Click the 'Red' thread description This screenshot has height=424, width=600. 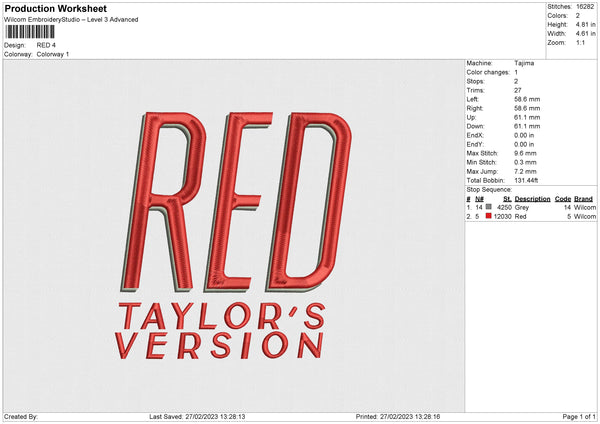tap(521, 216)
